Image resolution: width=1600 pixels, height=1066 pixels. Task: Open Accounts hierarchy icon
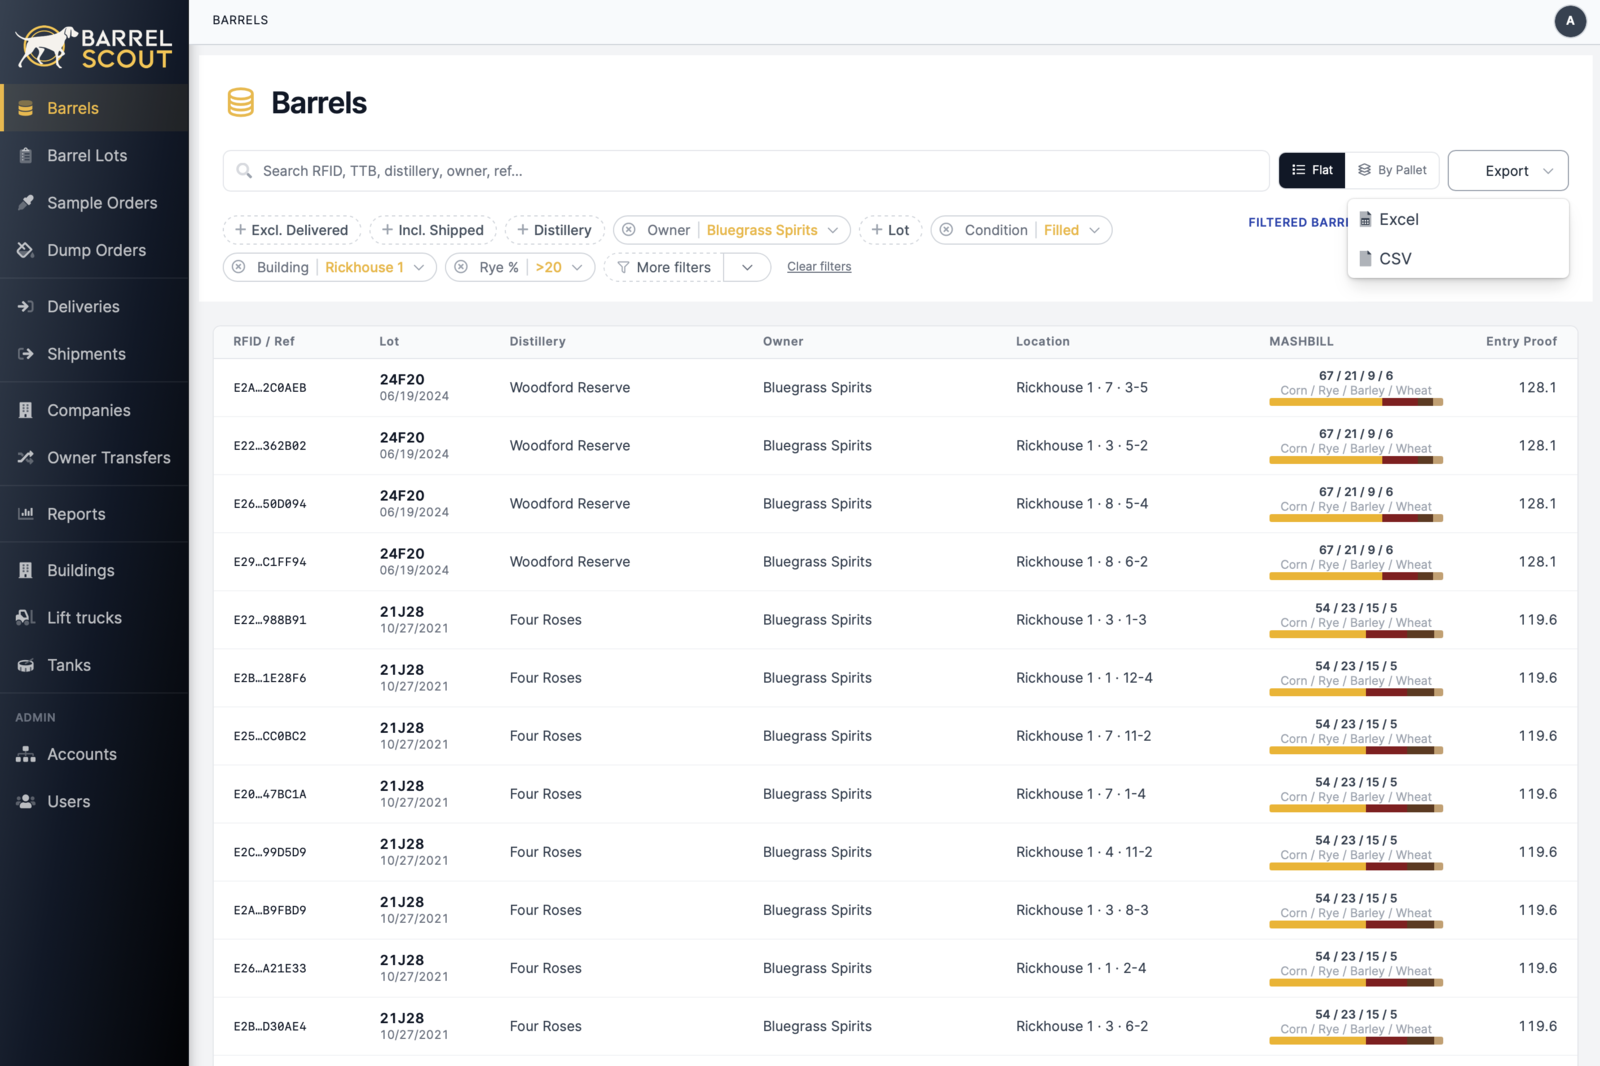coord(26,755)
